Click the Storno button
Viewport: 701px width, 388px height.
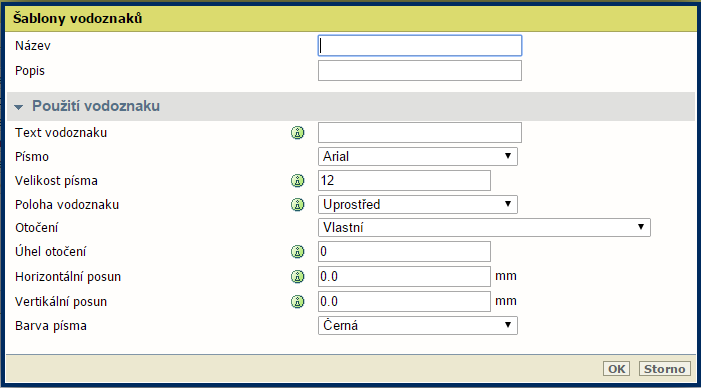[665, 369]
